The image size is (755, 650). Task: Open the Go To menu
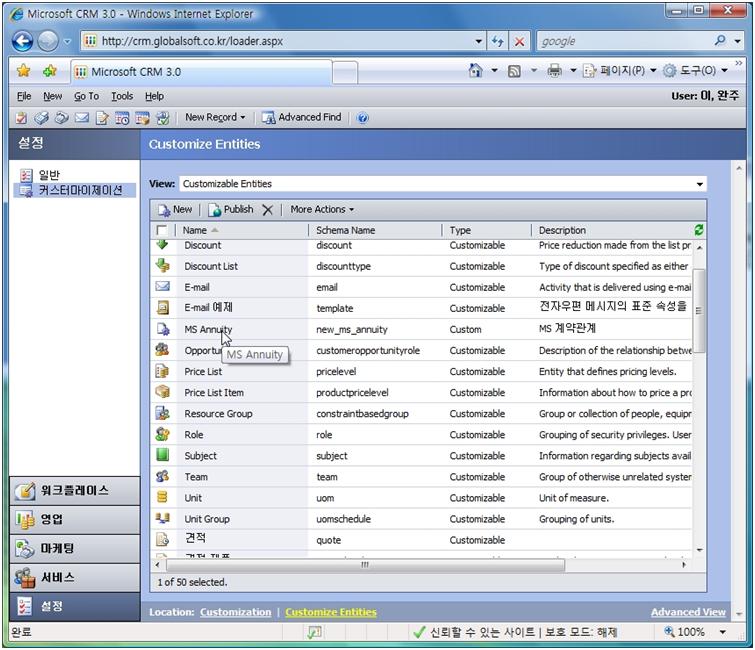[86, 96]
